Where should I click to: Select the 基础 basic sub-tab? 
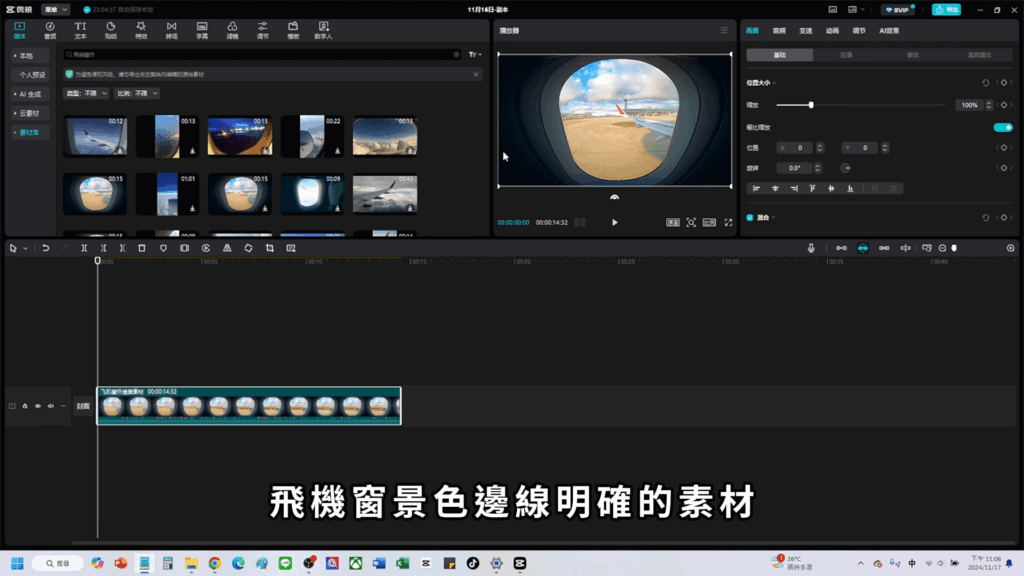[780, 55]
